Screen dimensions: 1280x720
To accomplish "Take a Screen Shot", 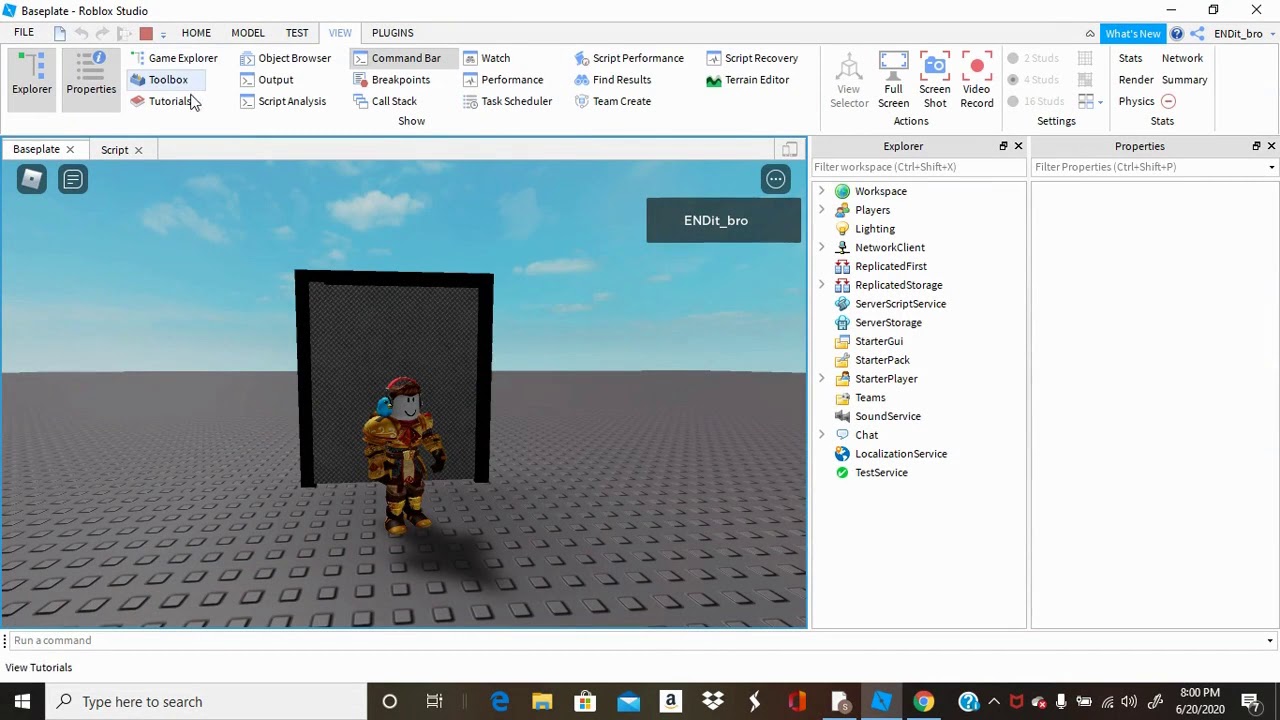I will coord(935,80).
